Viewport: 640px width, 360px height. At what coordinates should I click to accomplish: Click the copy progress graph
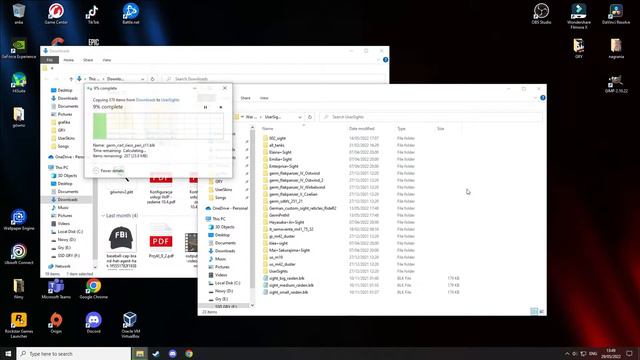pos(158,126)
